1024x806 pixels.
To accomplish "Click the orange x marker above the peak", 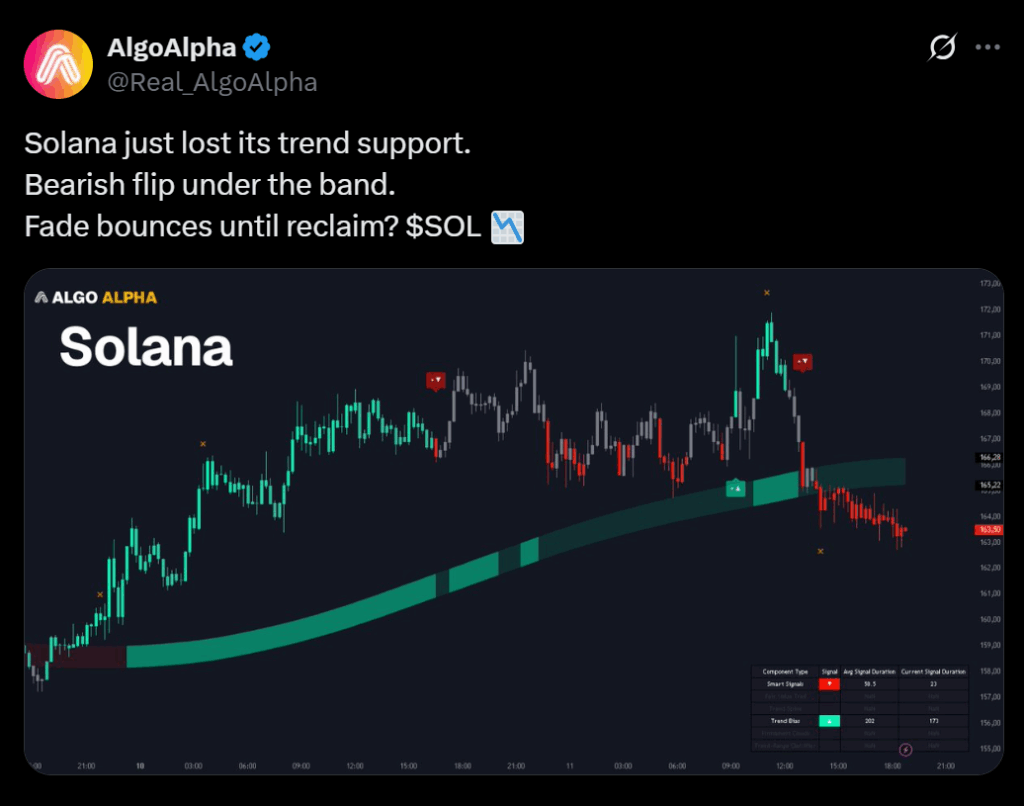I will 767,293.
